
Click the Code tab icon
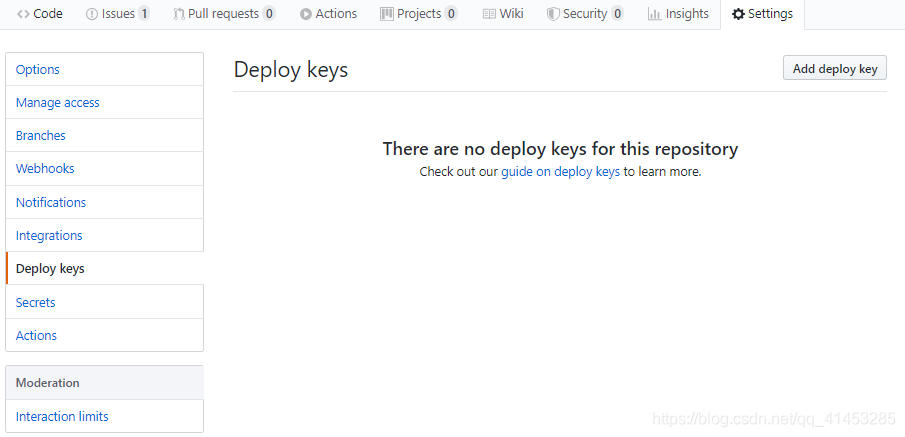(24, 14)
